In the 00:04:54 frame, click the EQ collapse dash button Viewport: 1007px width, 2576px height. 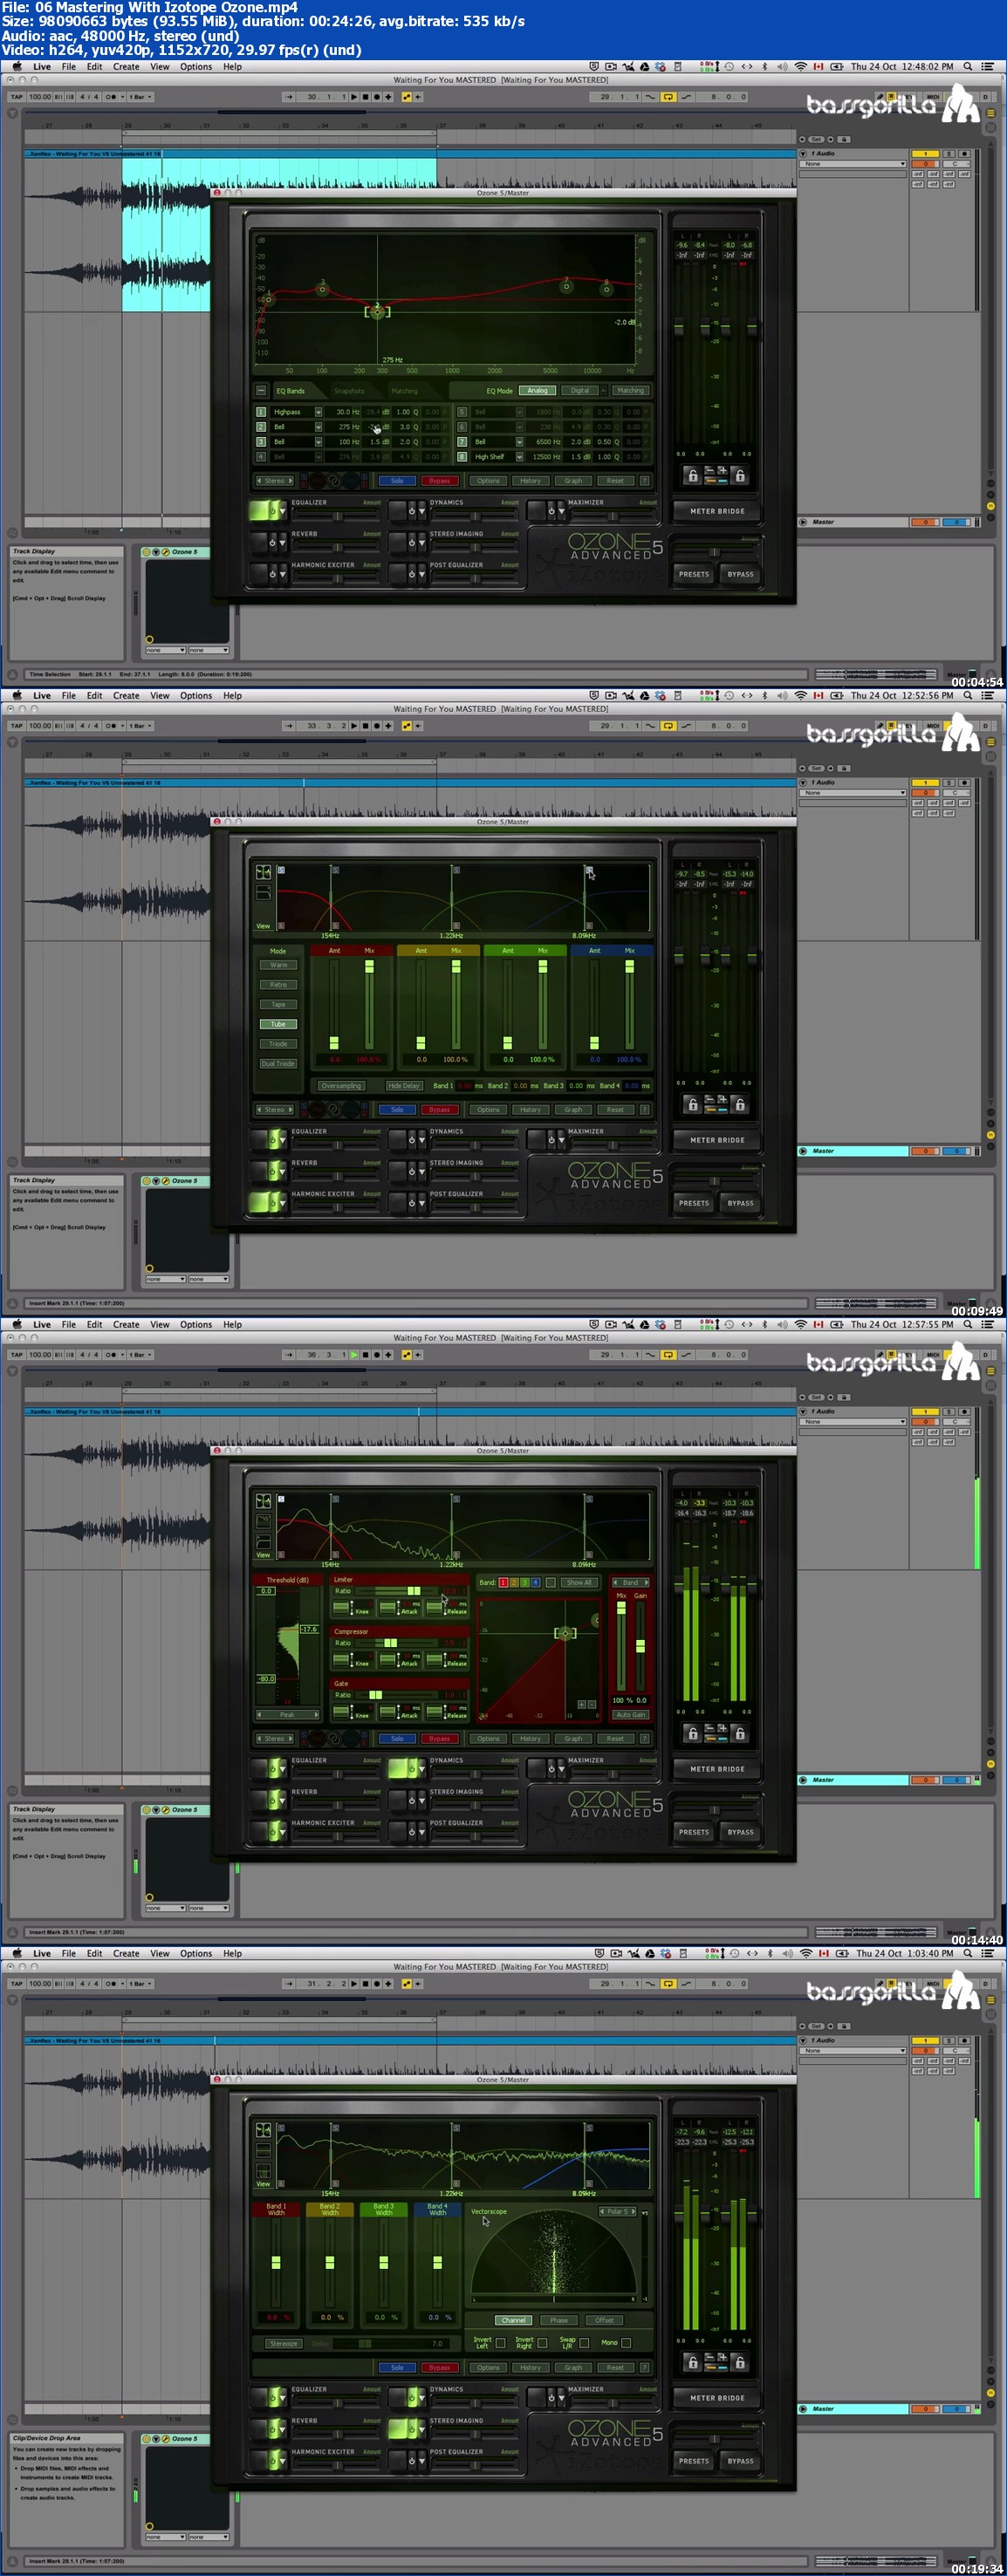[x=261, y=391]
